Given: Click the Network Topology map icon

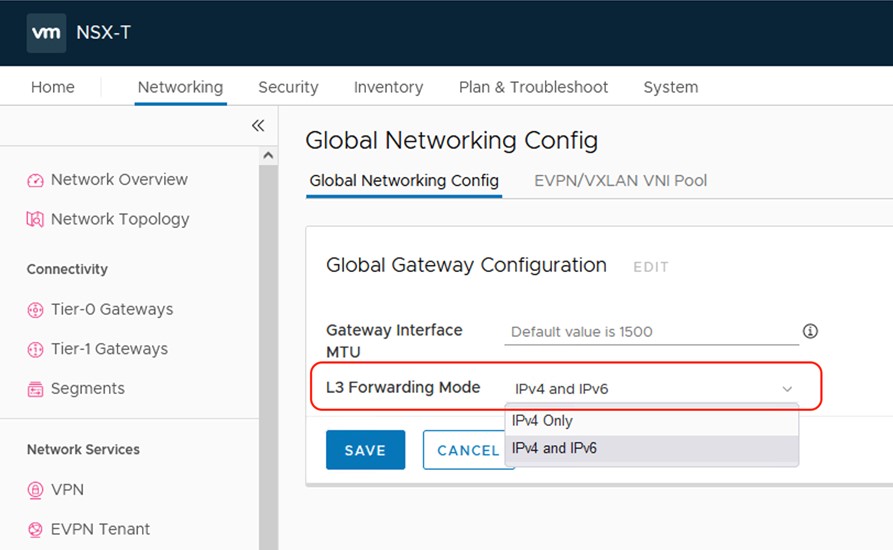Looking at the screenshot, I should pyautogui.click(x=35, y=219).
